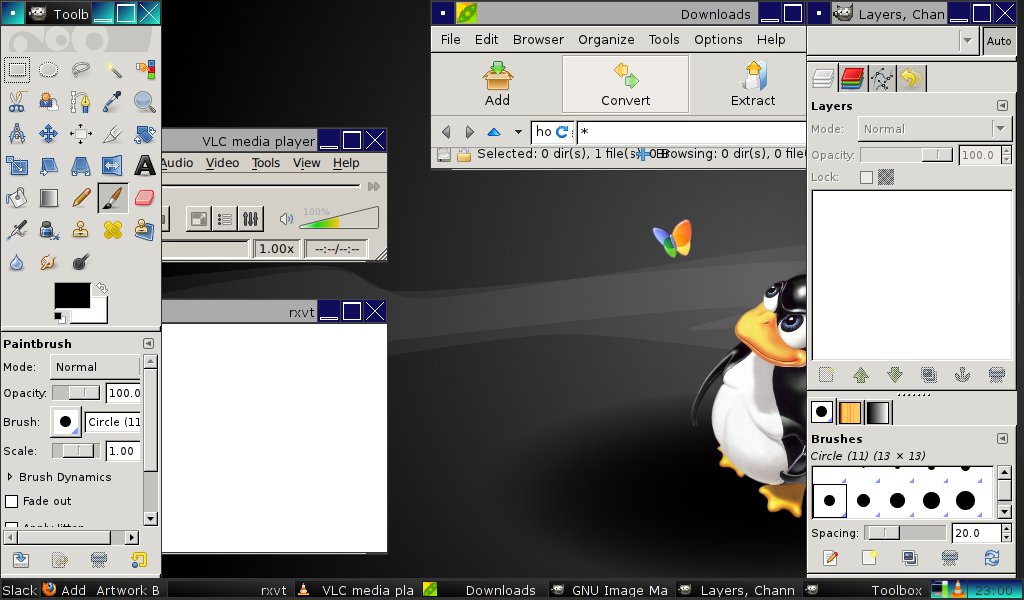Click the 1.00x playback speed label in VLC
Viewport: 1024px width, 600px height.
[x=276, y=249]
